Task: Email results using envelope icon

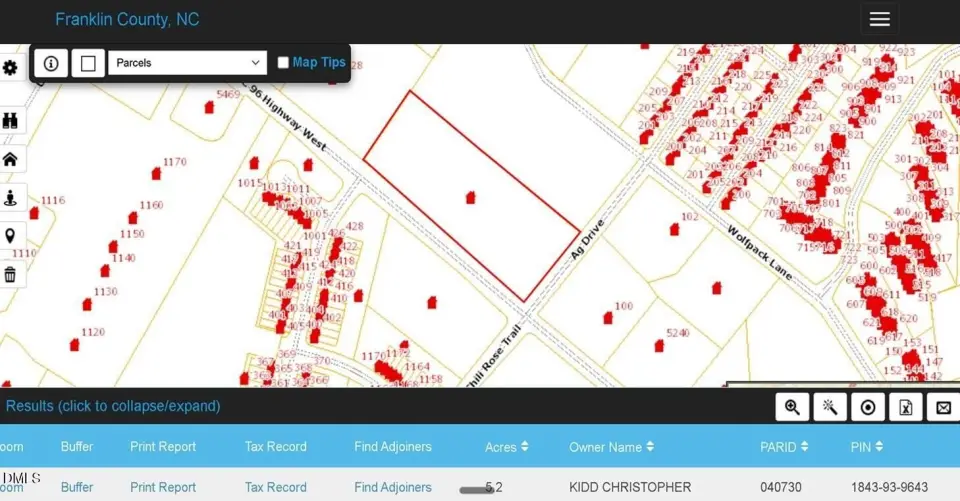Action: tap(942, 407)
